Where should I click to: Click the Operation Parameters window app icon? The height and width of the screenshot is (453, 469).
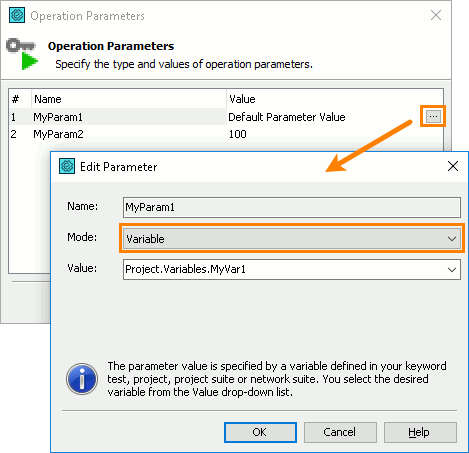[x=17, y=15]
